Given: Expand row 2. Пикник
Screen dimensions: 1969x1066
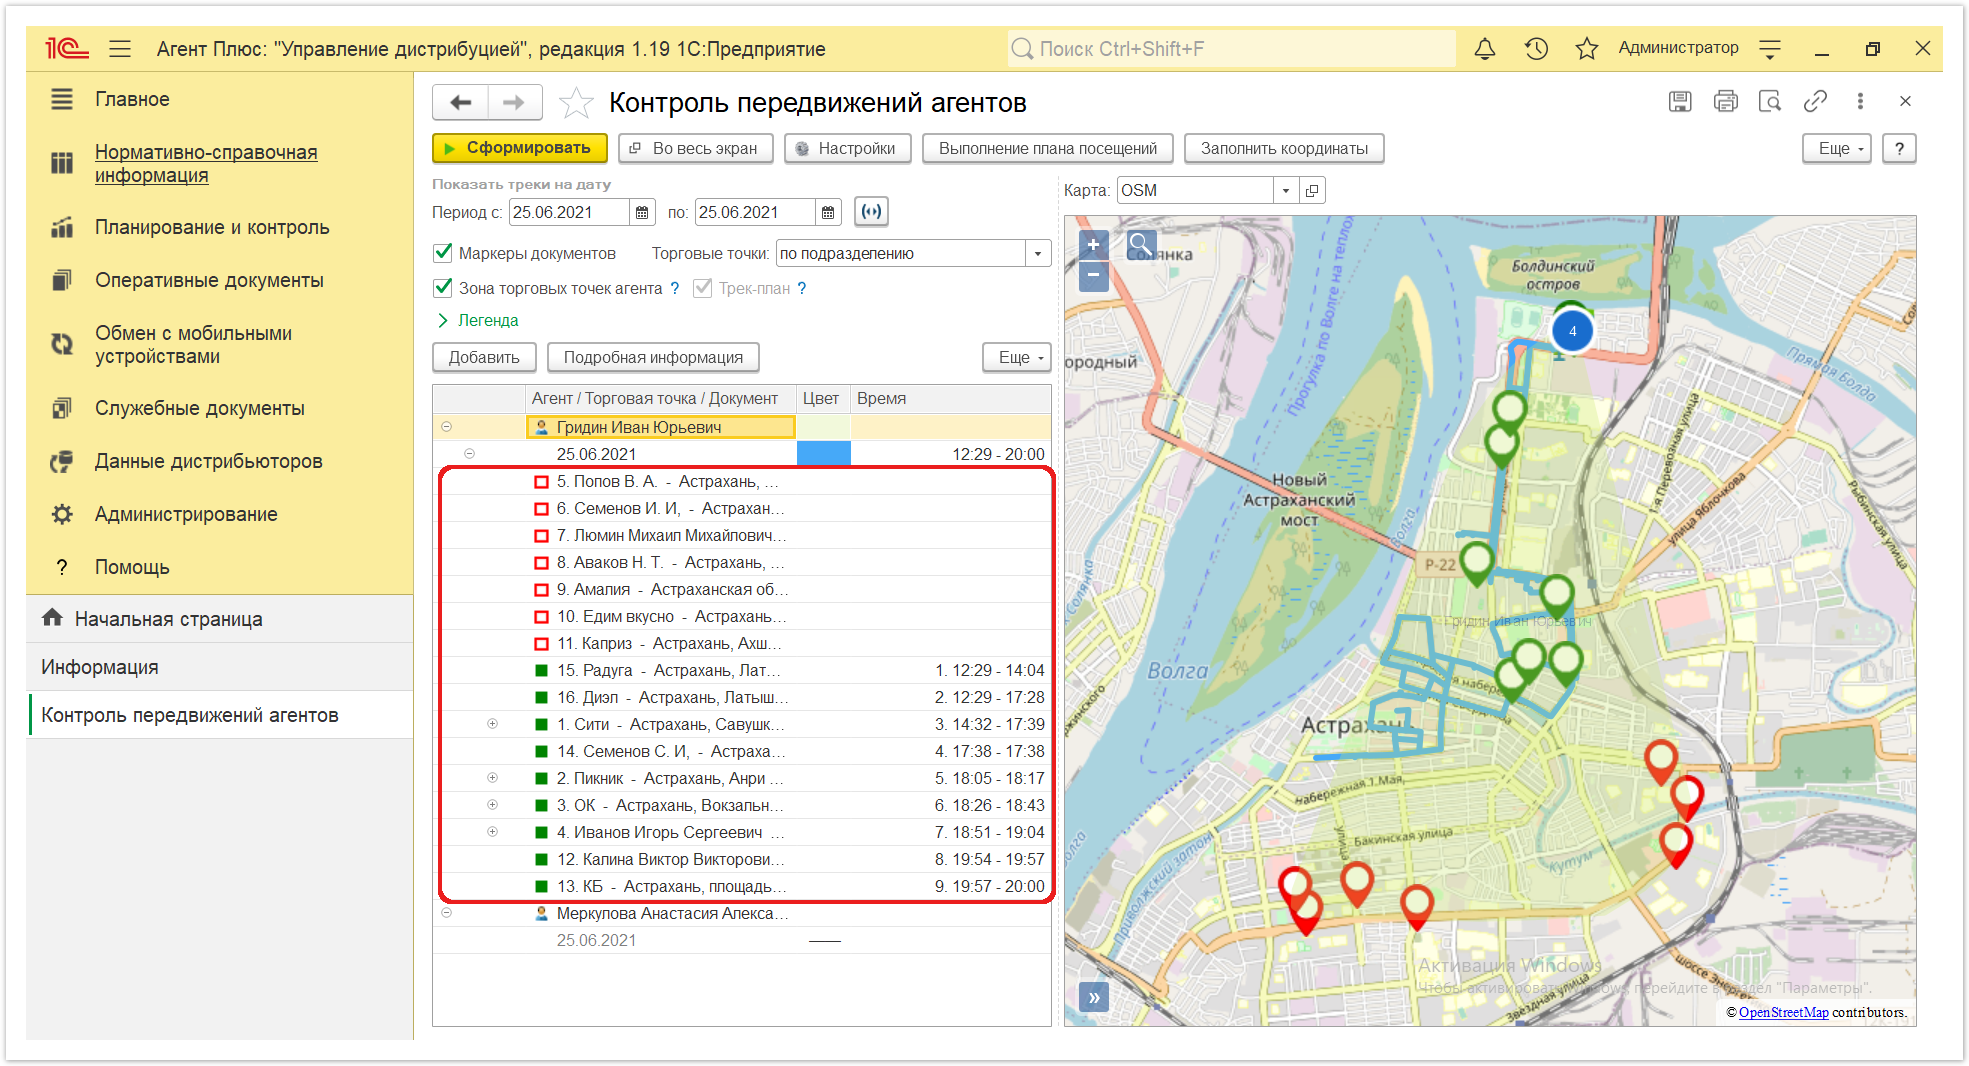Looking at the screenshot, I should point(492,778).
